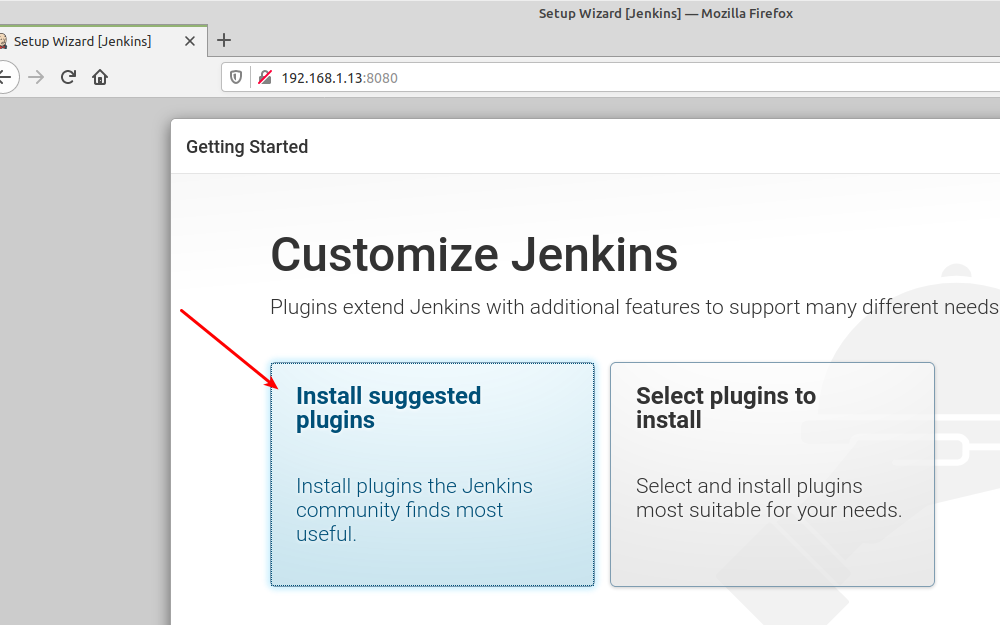Screen dimensions: 1000x625
Task: Focus the address bar showing 192.168.1.13
Action: 600,77
